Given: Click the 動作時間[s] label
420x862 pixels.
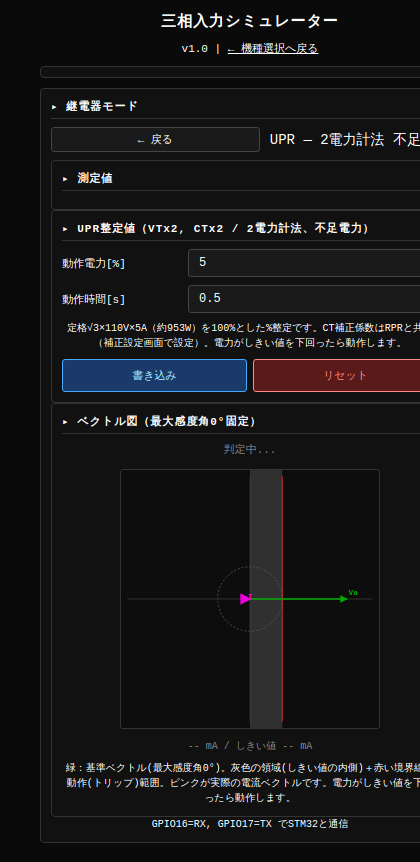Looking at the screenshot, I should pos(94,300).
